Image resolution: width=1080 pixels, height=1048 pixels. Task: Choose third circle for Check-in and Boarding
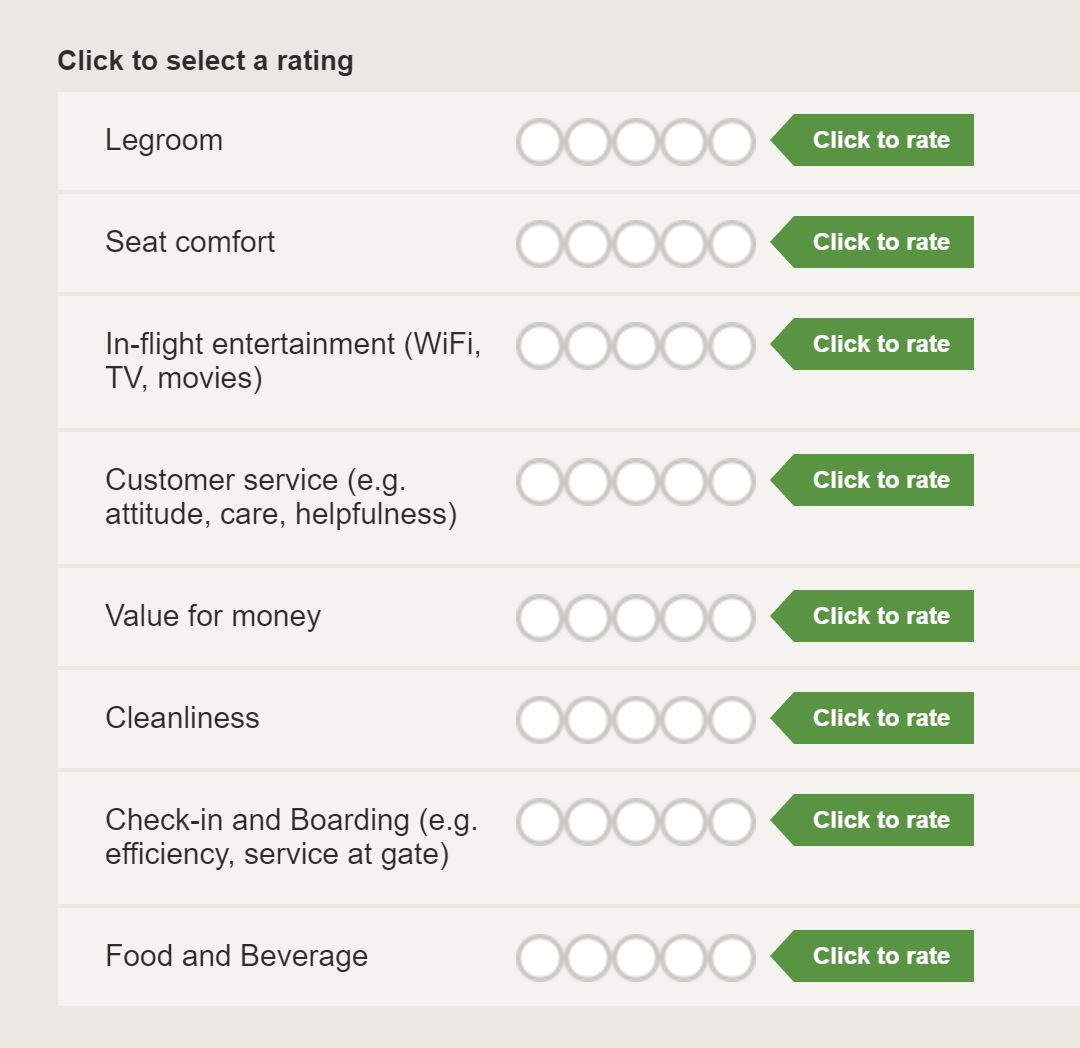[x=636, y=821]
